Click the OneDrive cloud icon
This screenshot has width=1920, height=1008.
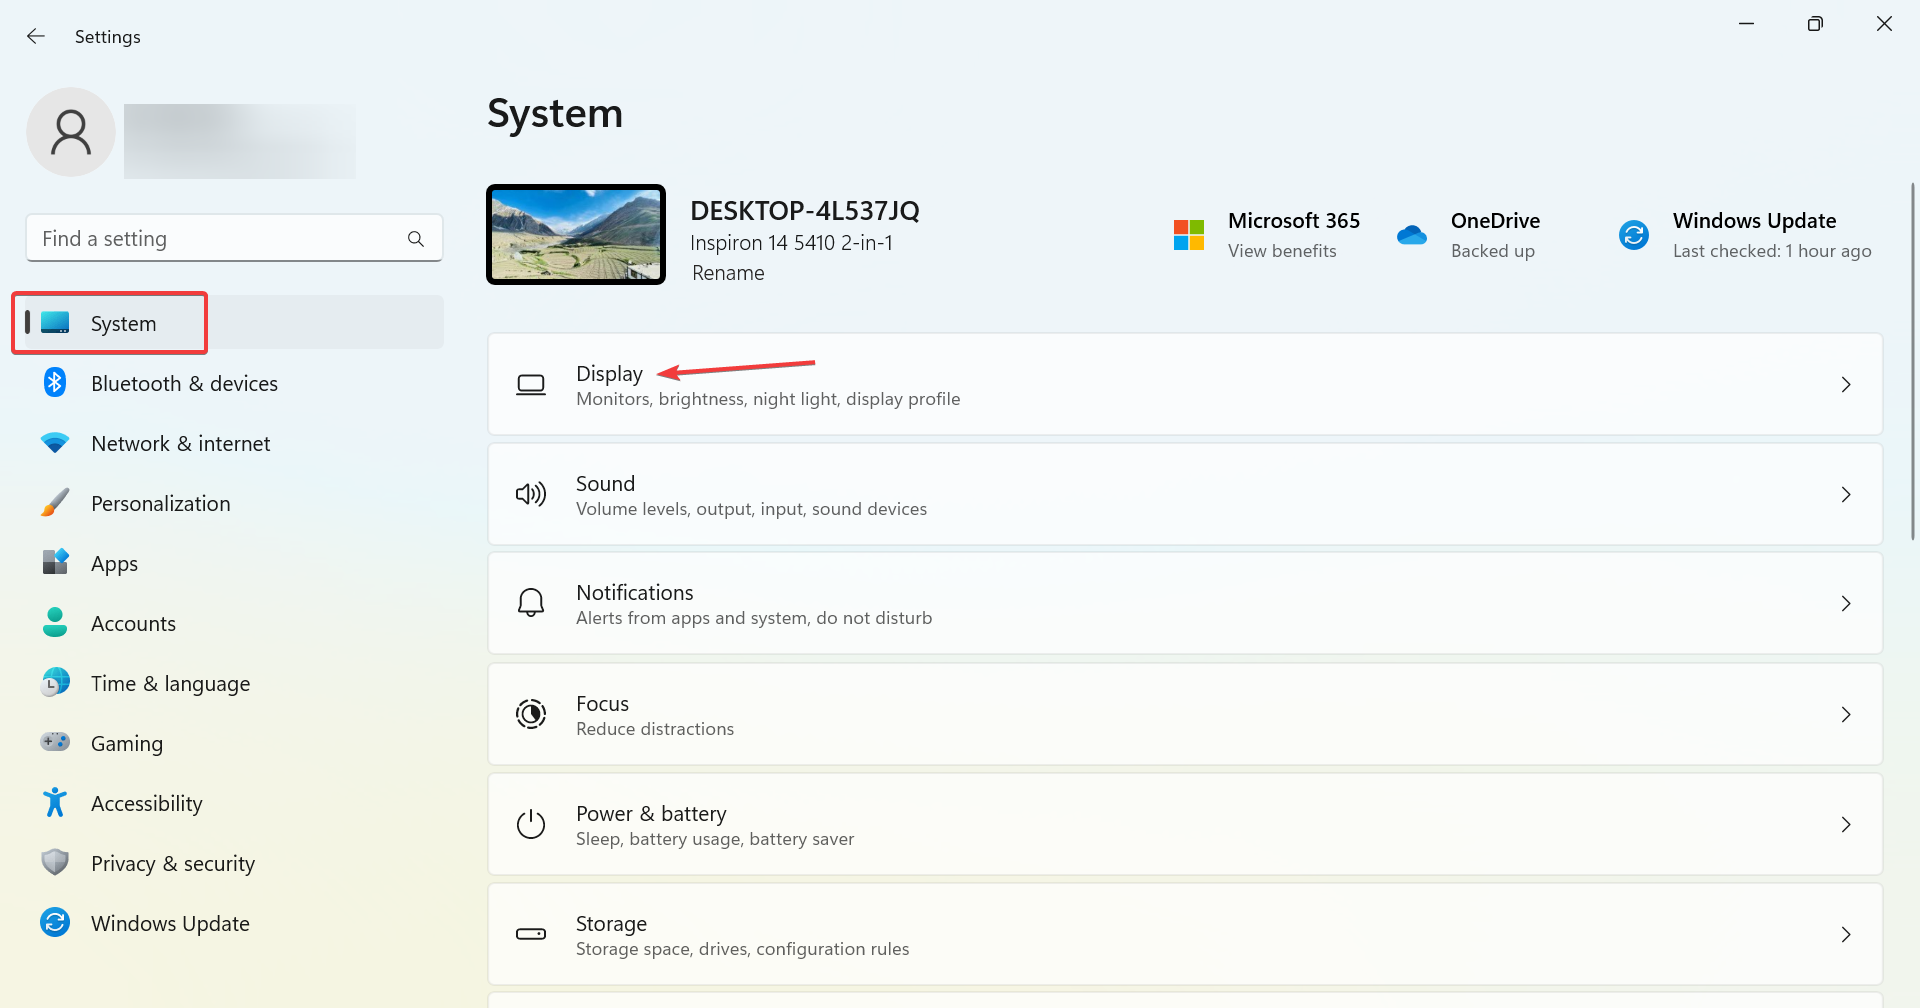(x=1411, y=235)
